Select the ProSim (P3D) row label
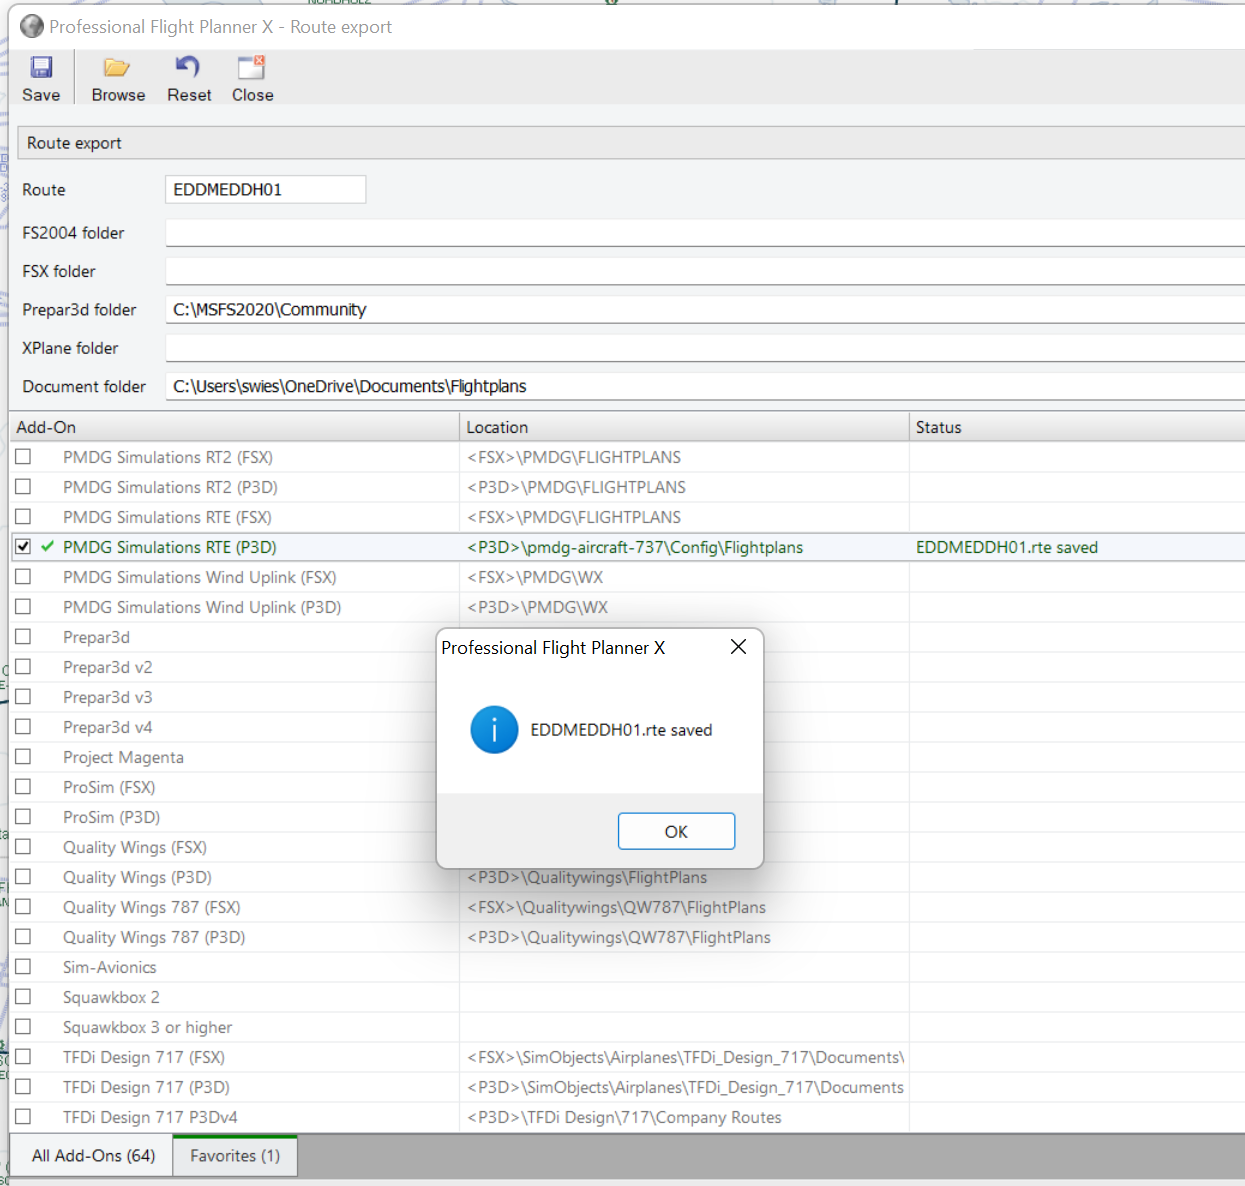The image size is (1245, 1186). tap(111, 817)
